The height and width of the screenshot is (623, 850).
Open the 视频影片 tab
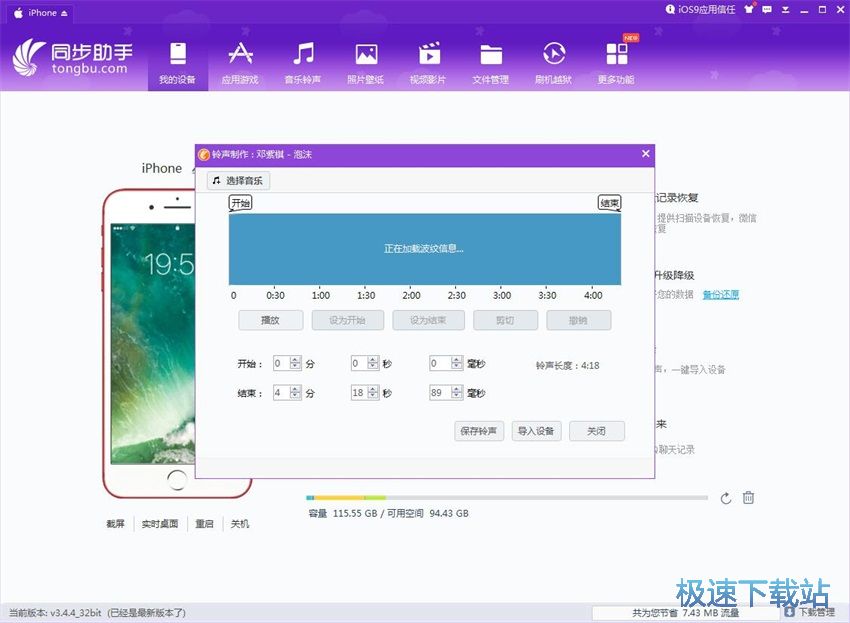tap(428, 63)
